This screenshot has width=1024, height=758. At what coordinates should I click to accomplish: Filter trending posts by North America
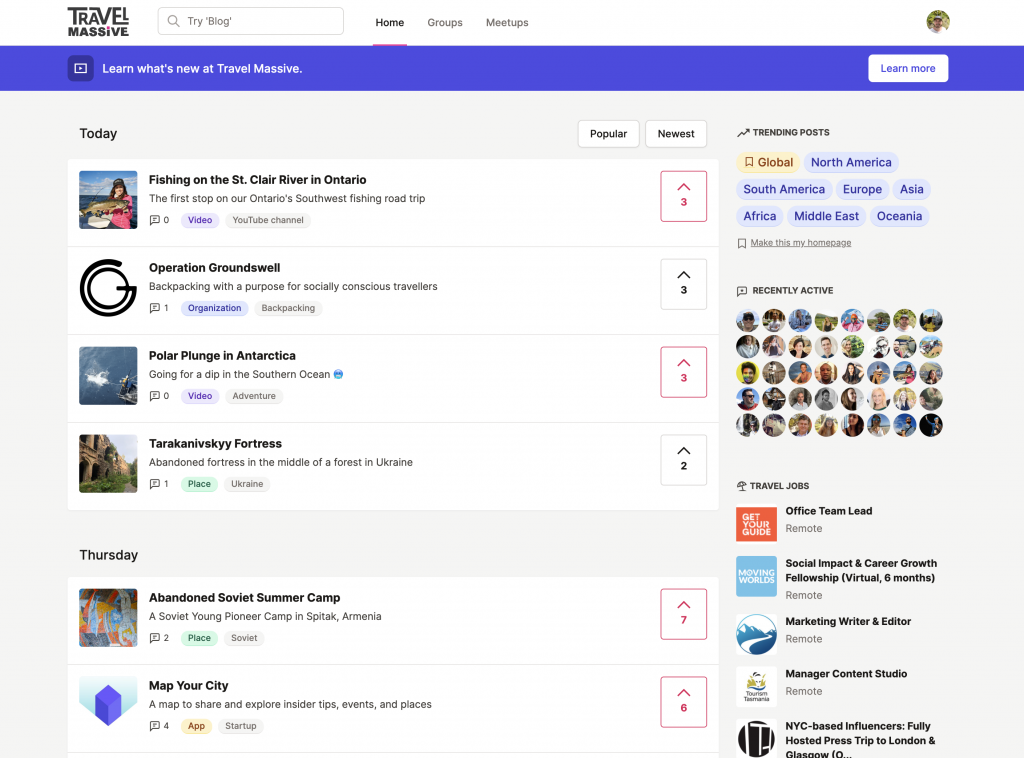coord(851,163)
